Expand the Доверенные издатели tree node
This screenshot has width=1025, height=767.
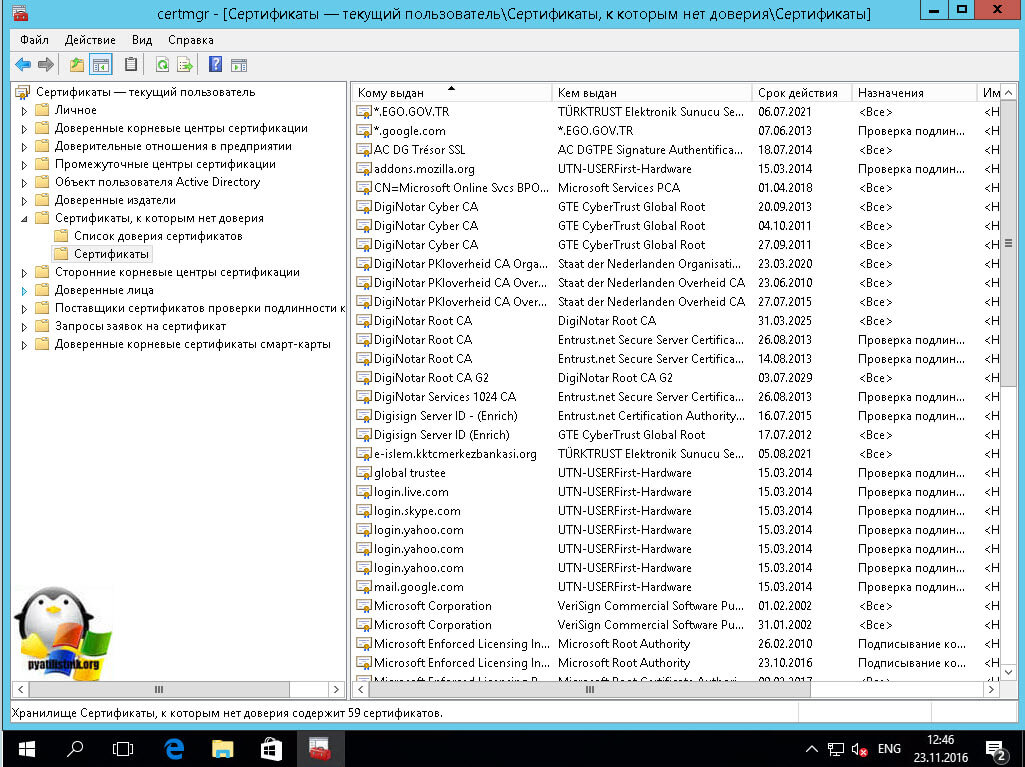(25, 201)
